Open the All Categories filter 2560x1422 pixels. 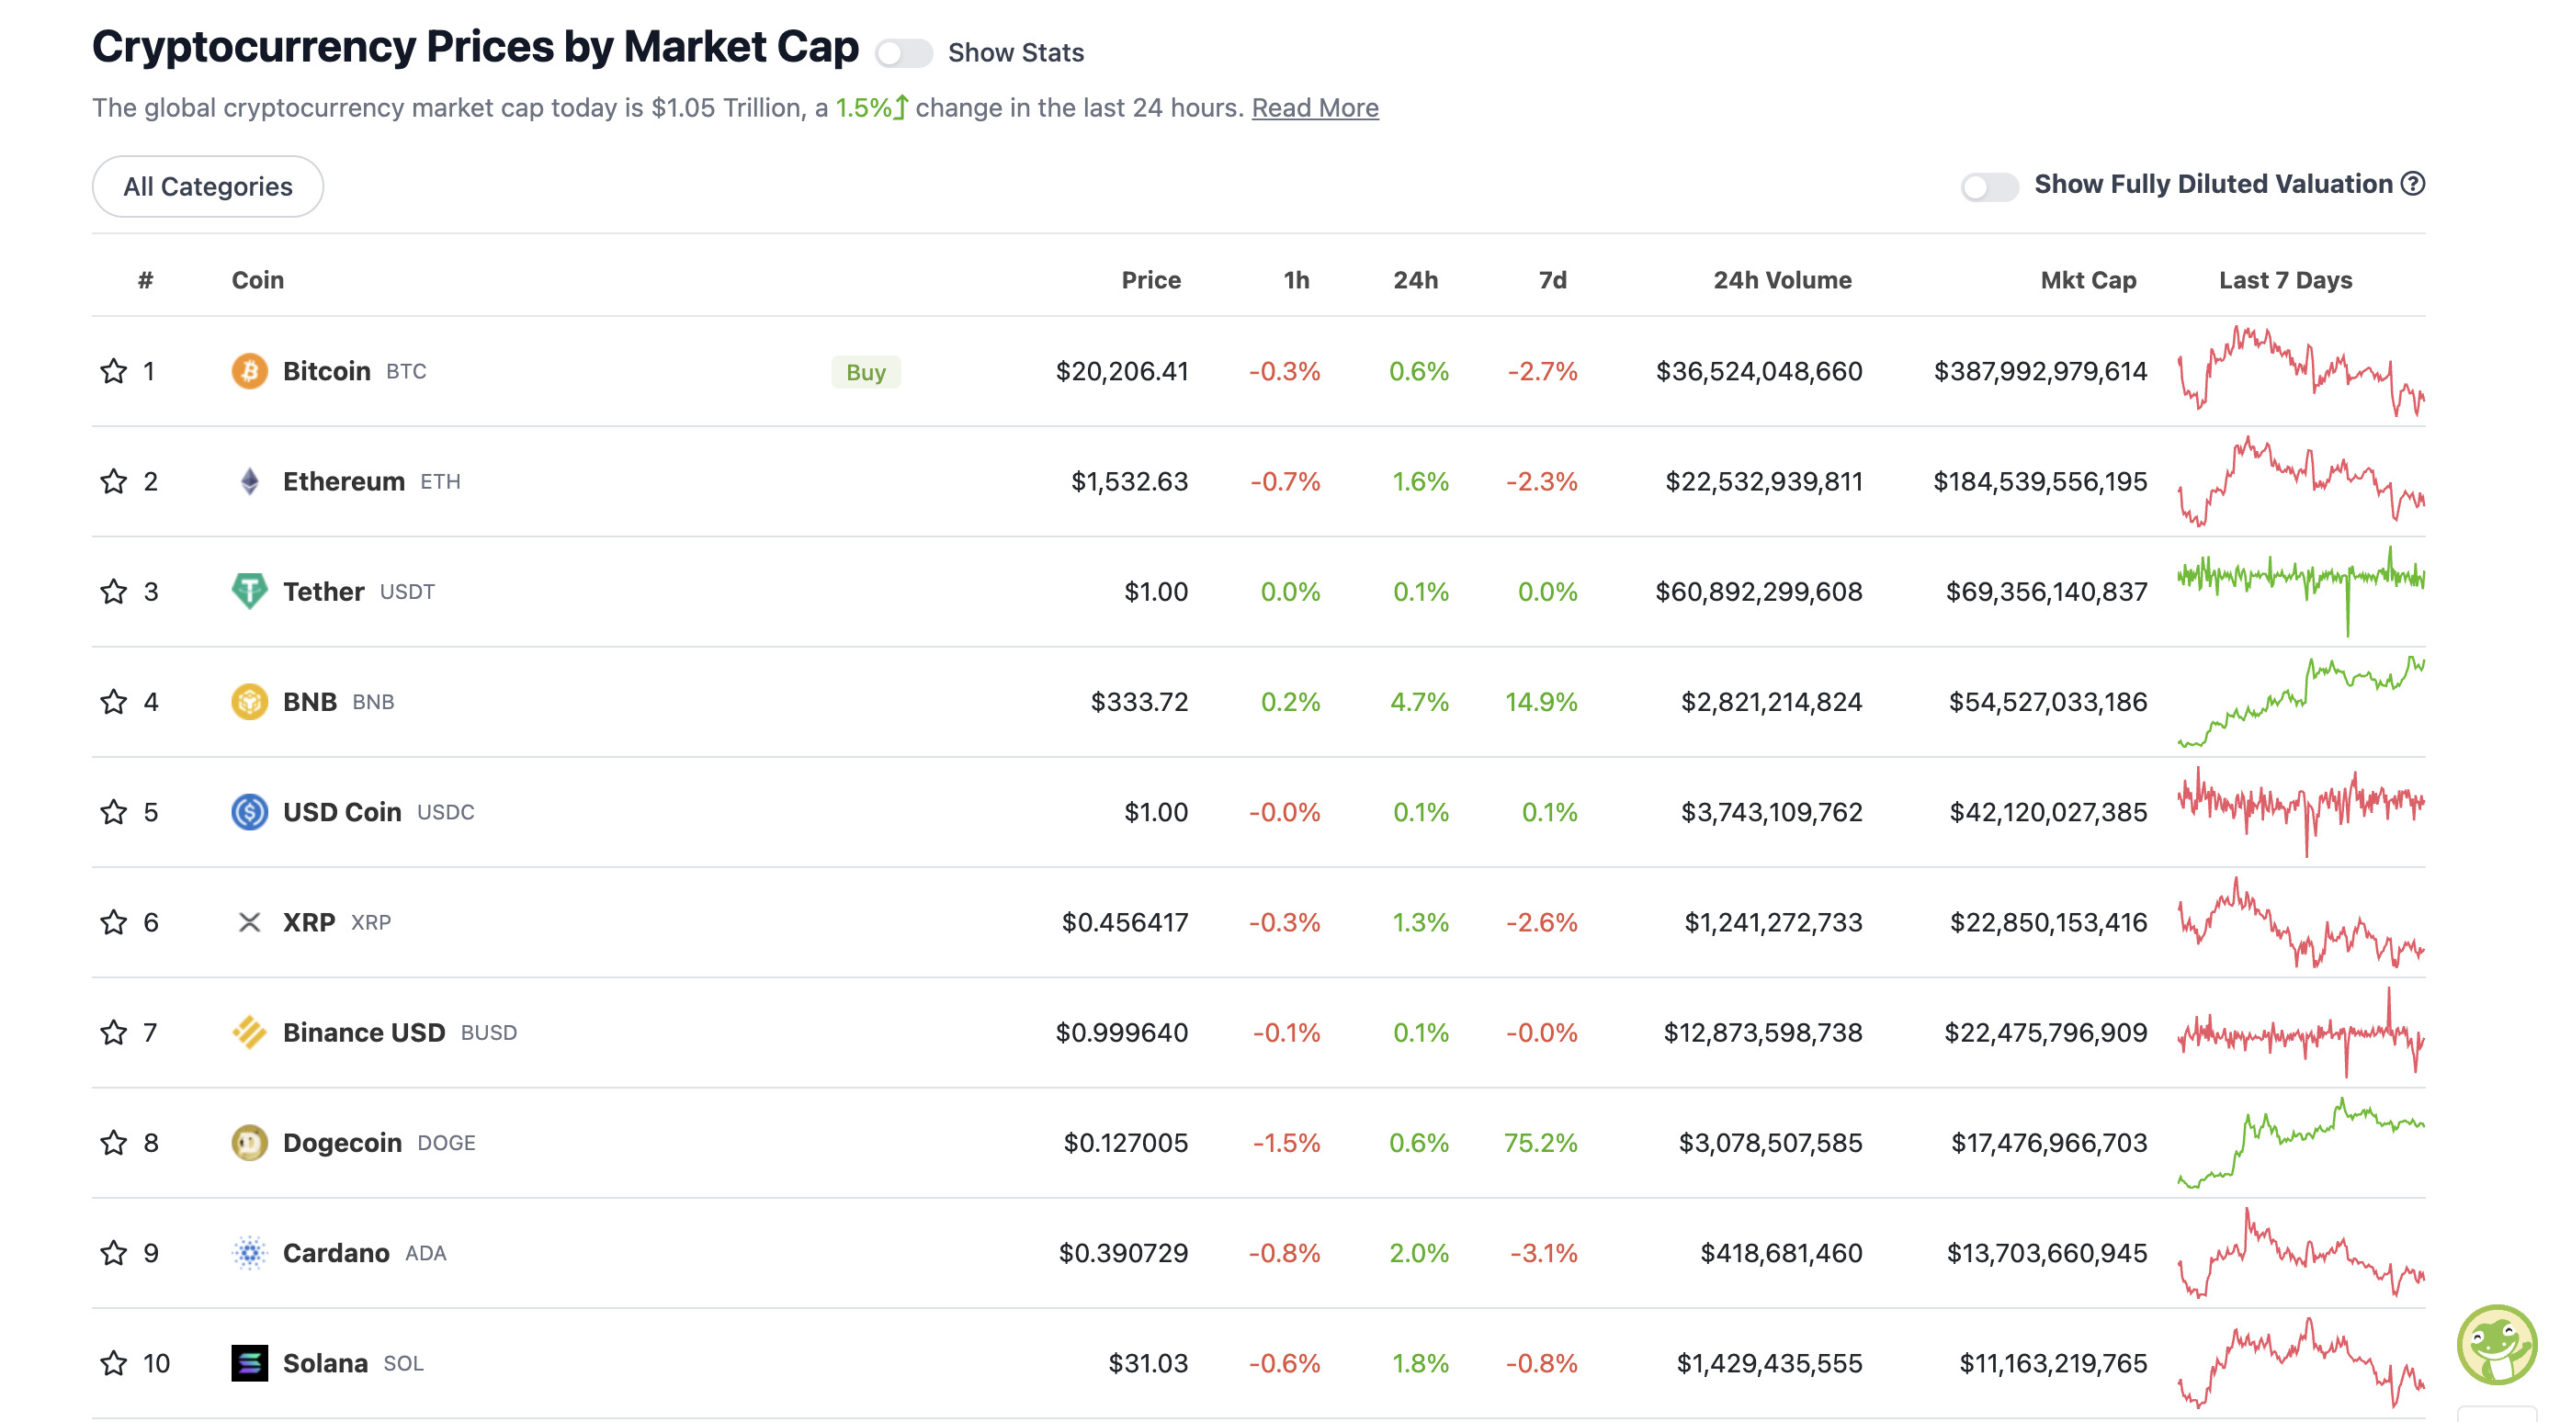click(x=208, y=186)
